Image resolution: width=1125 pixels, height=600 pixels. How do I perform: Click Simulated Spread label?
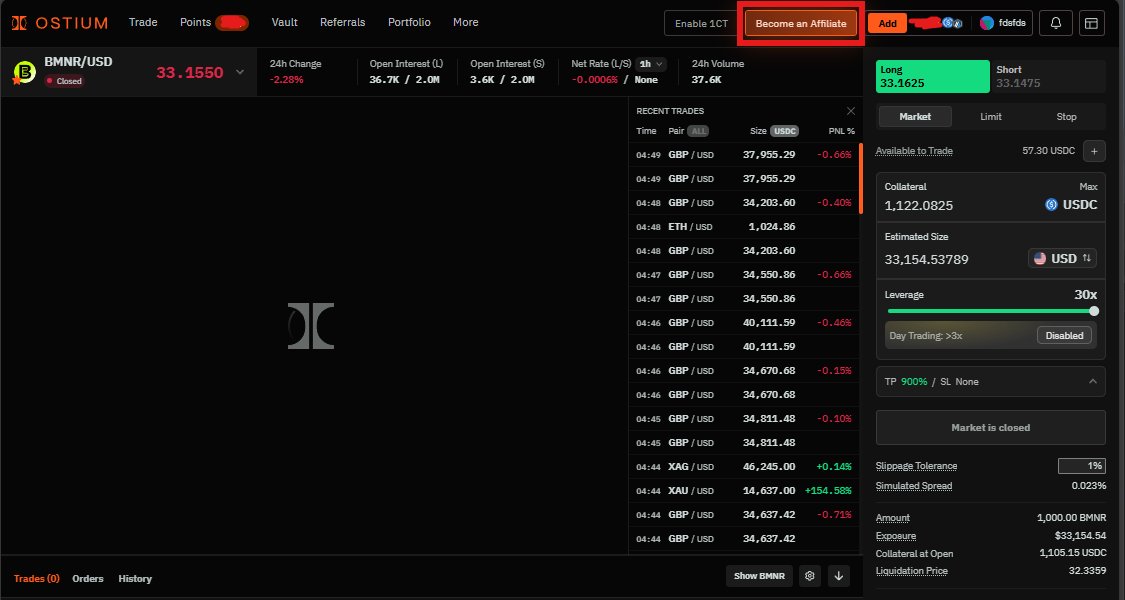coord(913,486)
